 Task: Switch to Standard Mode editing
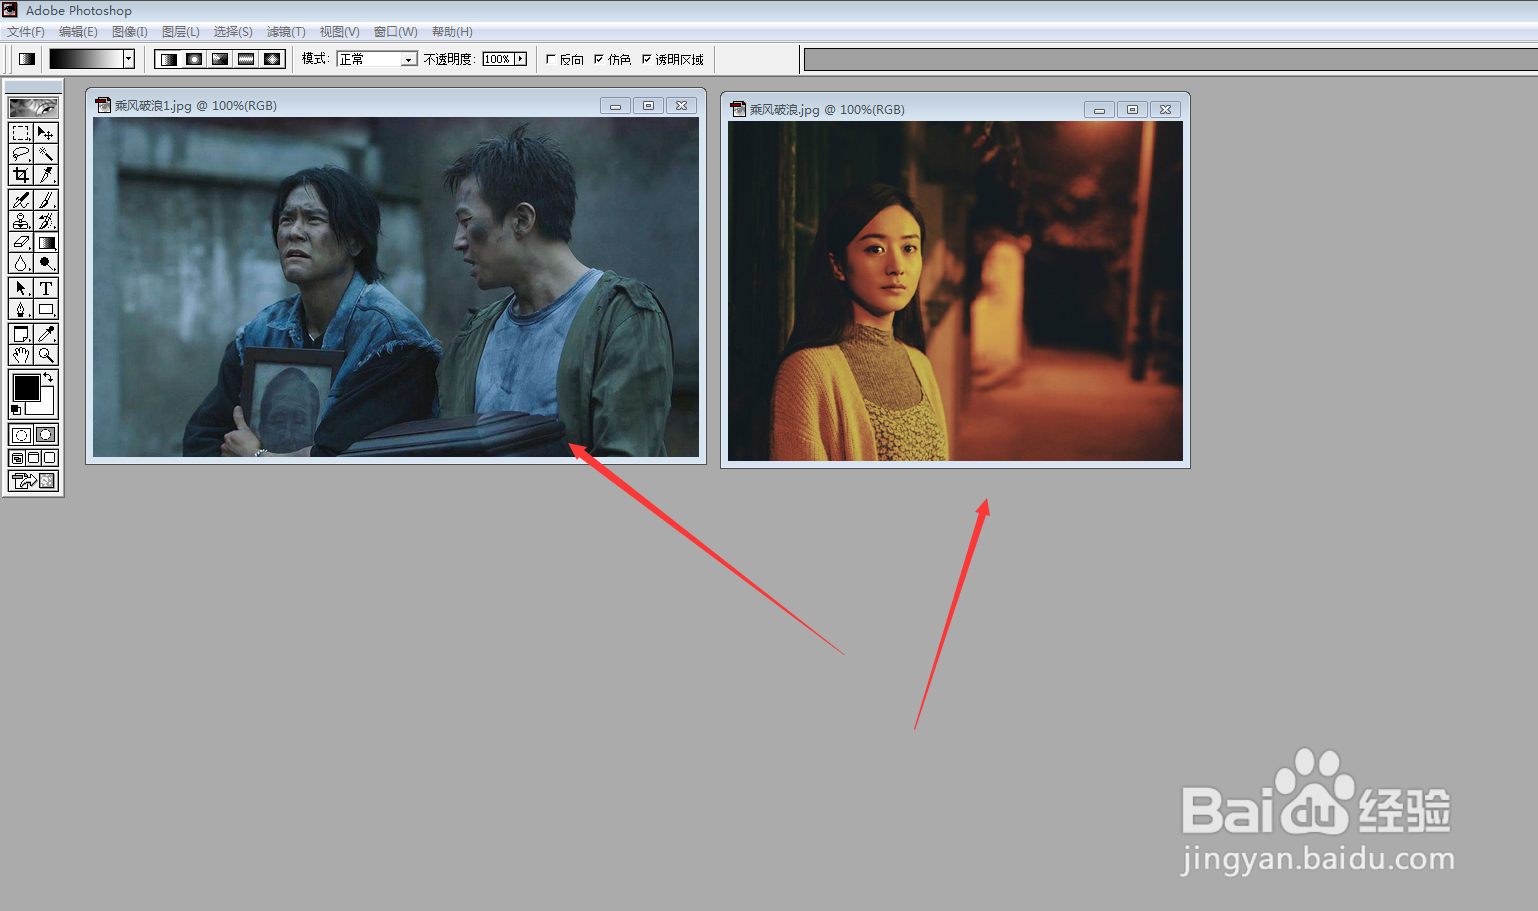coord(21,435)
